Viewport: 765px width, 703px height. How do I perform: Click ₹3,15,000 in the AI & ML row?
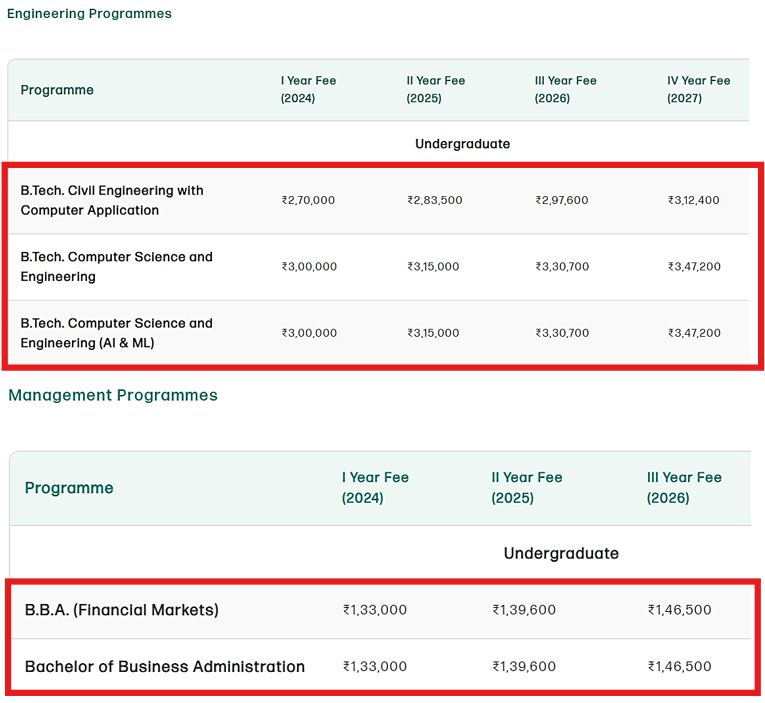coord(433,333)
